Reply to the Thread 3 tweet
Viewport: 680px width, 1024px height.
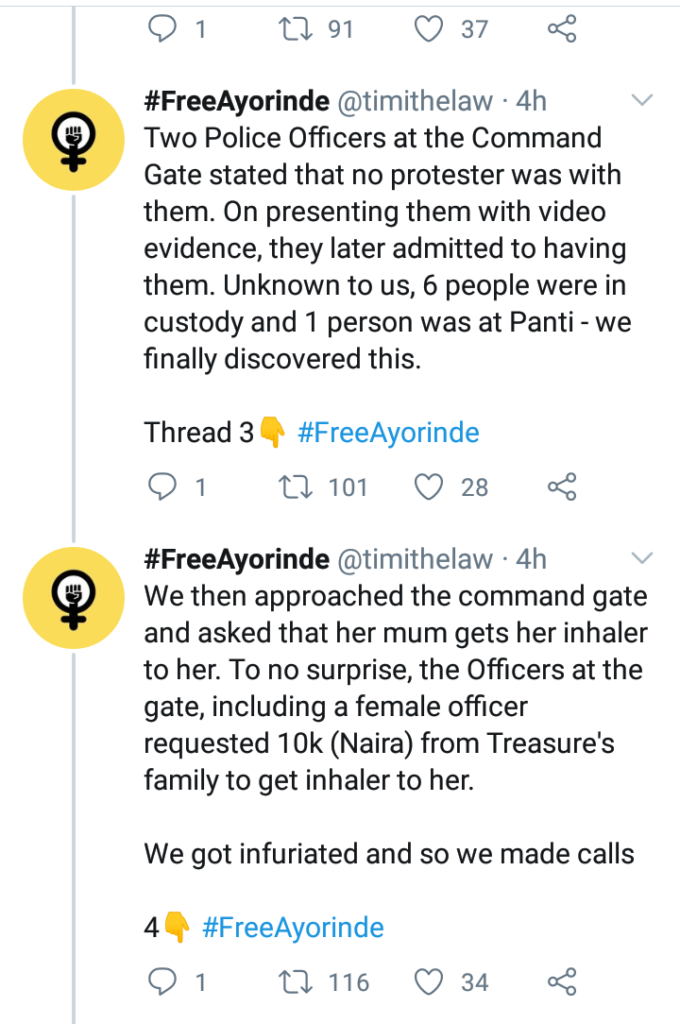click(x=162, y=487)
